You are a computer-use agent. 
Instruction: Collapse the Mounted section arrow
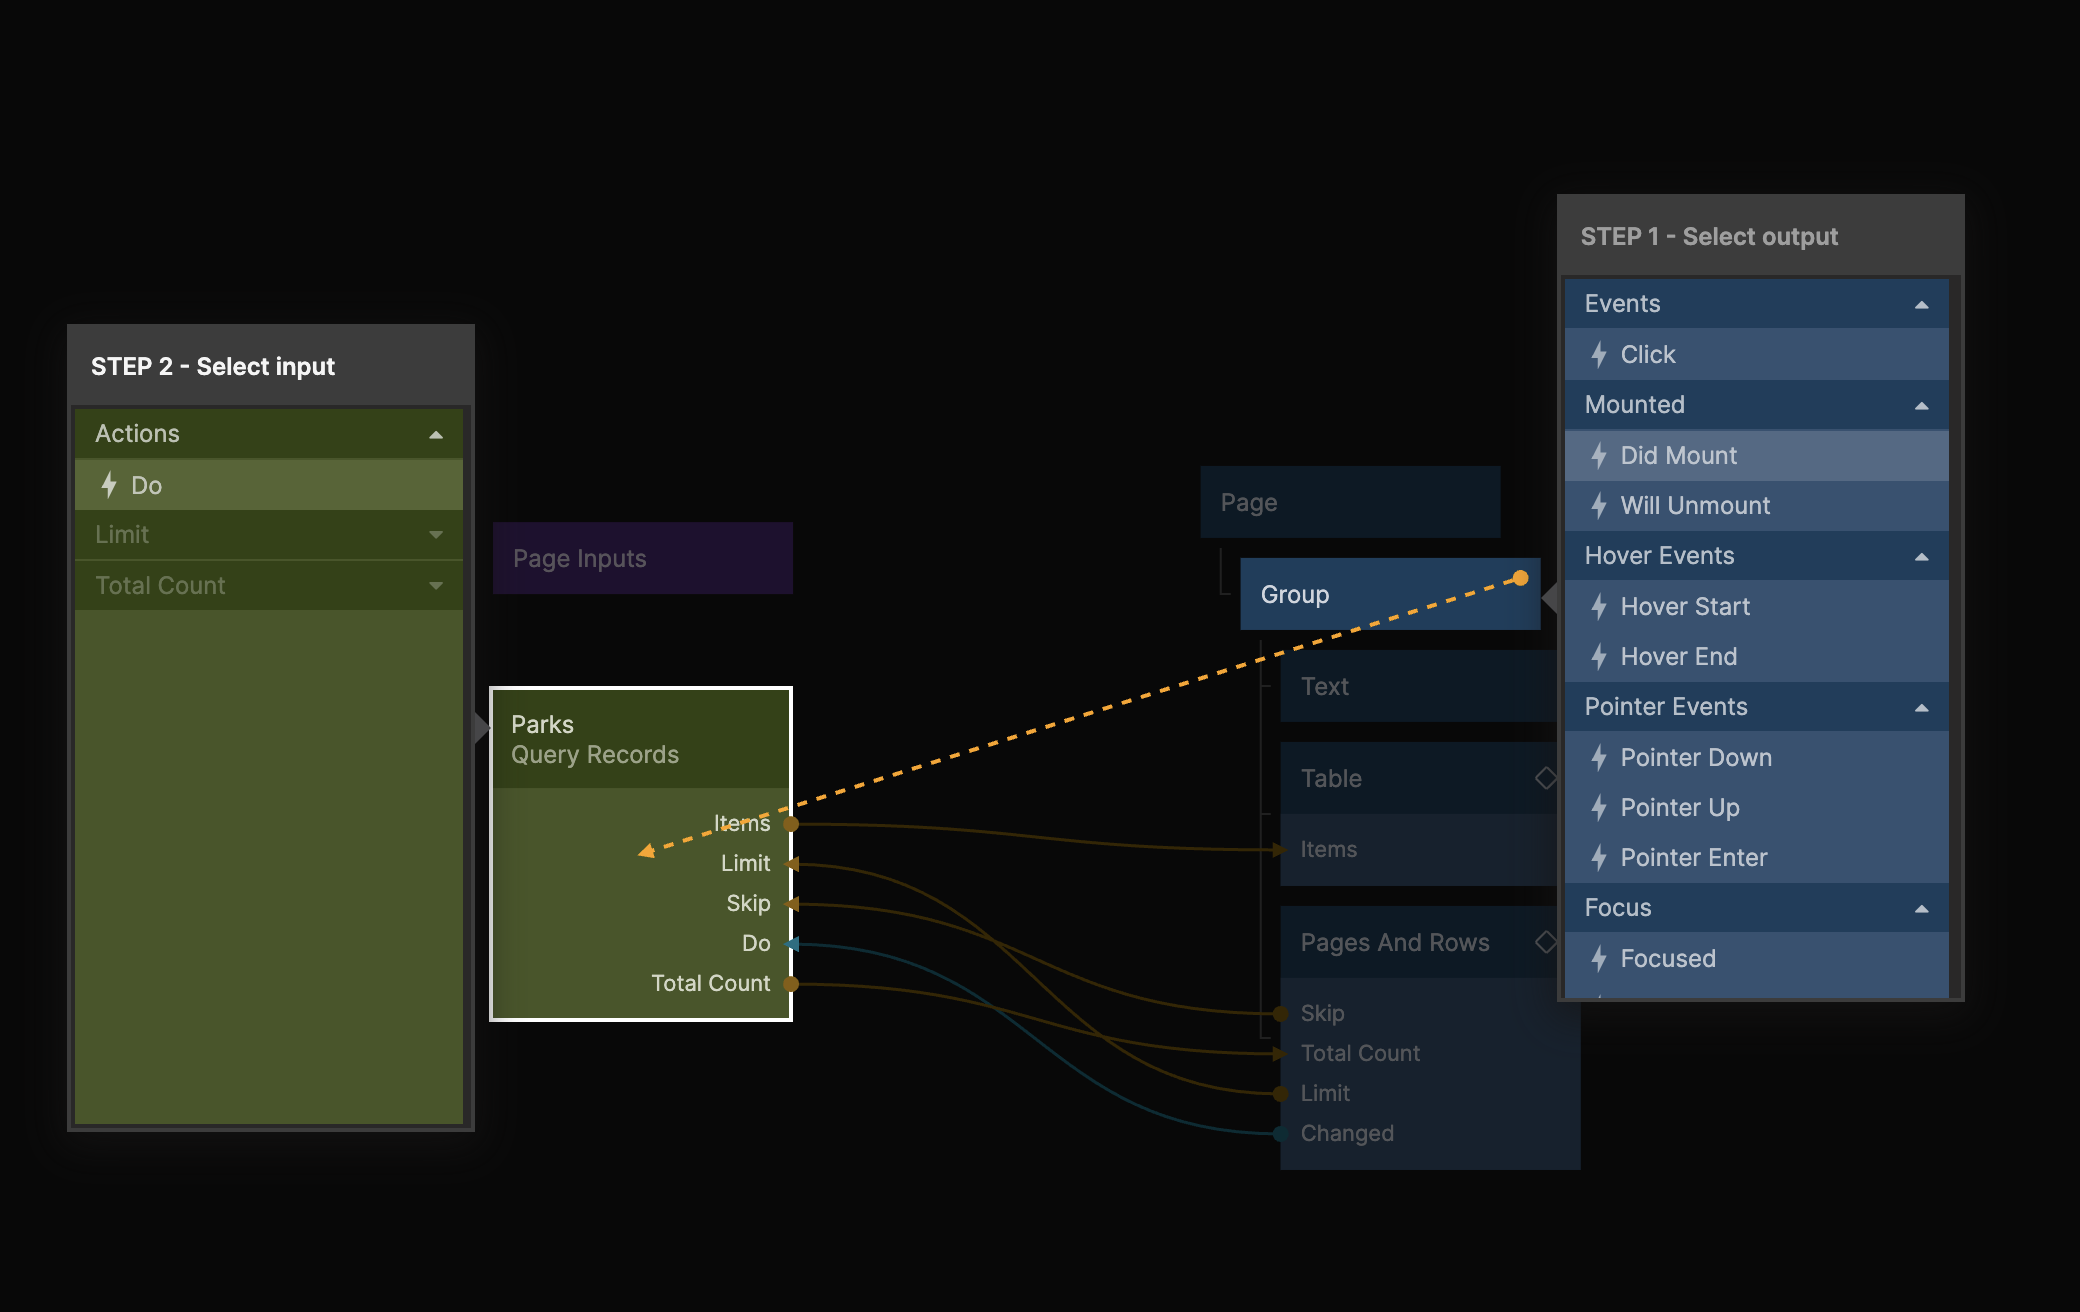[x=1921, y=406]
